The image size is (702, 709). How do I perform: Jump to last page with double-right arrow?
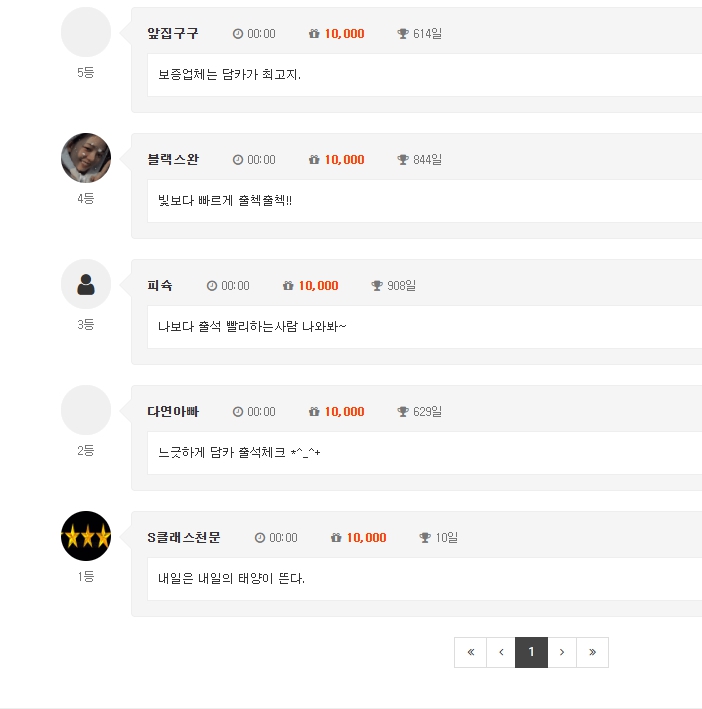click(592, 652)
